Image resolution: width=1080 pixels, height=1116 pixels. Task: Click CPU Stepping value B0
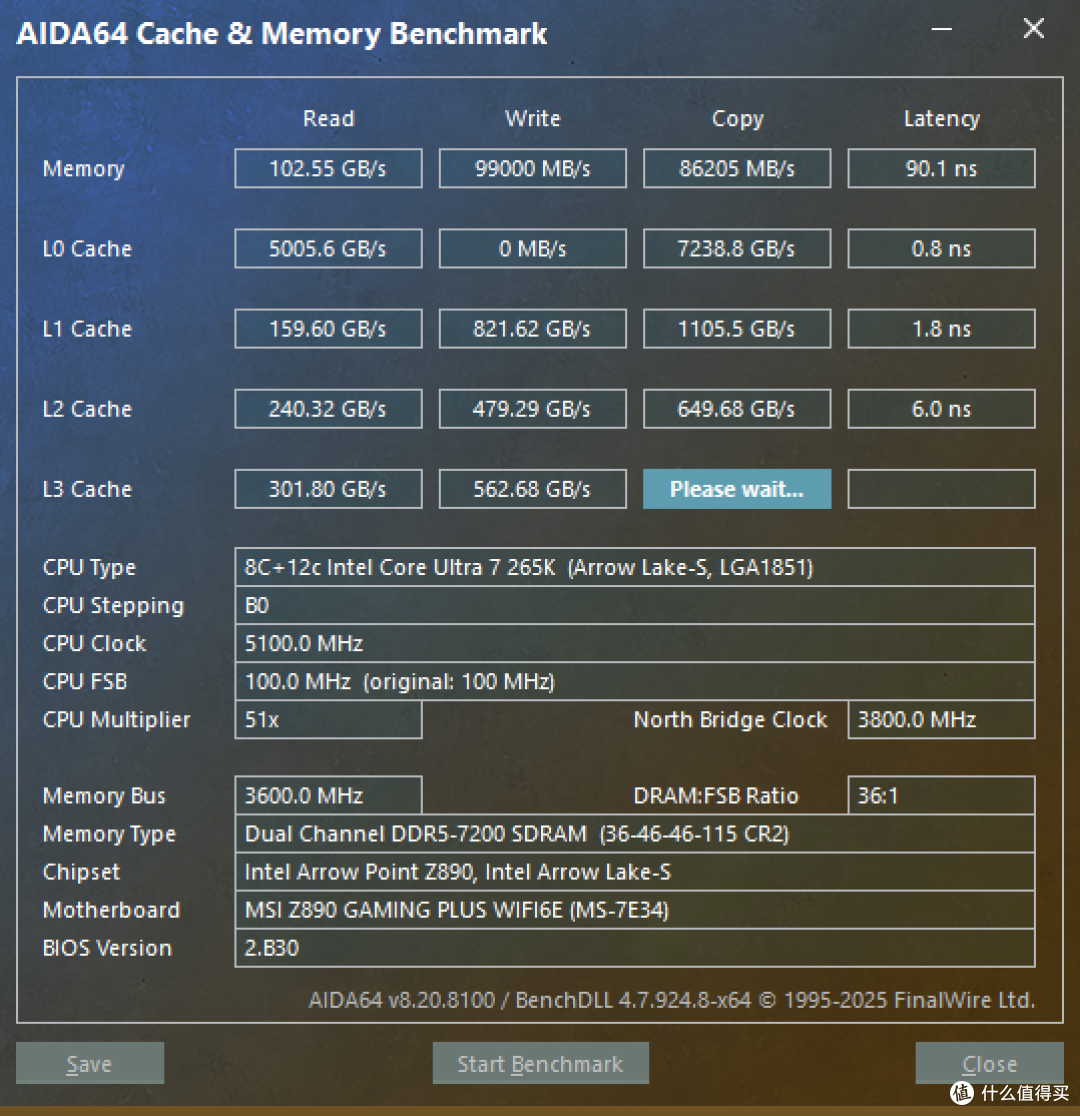point(635,606)
